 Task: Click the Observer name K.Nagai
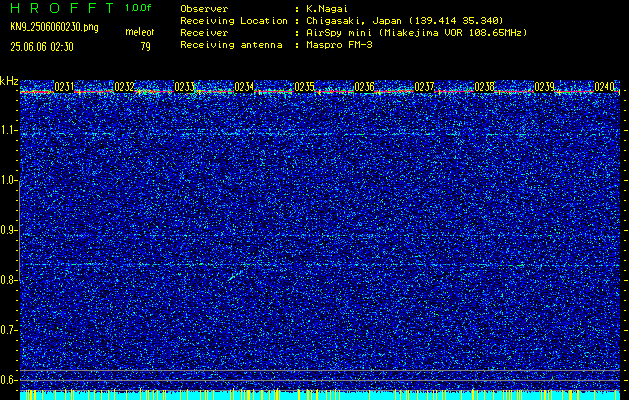[325, 9]
